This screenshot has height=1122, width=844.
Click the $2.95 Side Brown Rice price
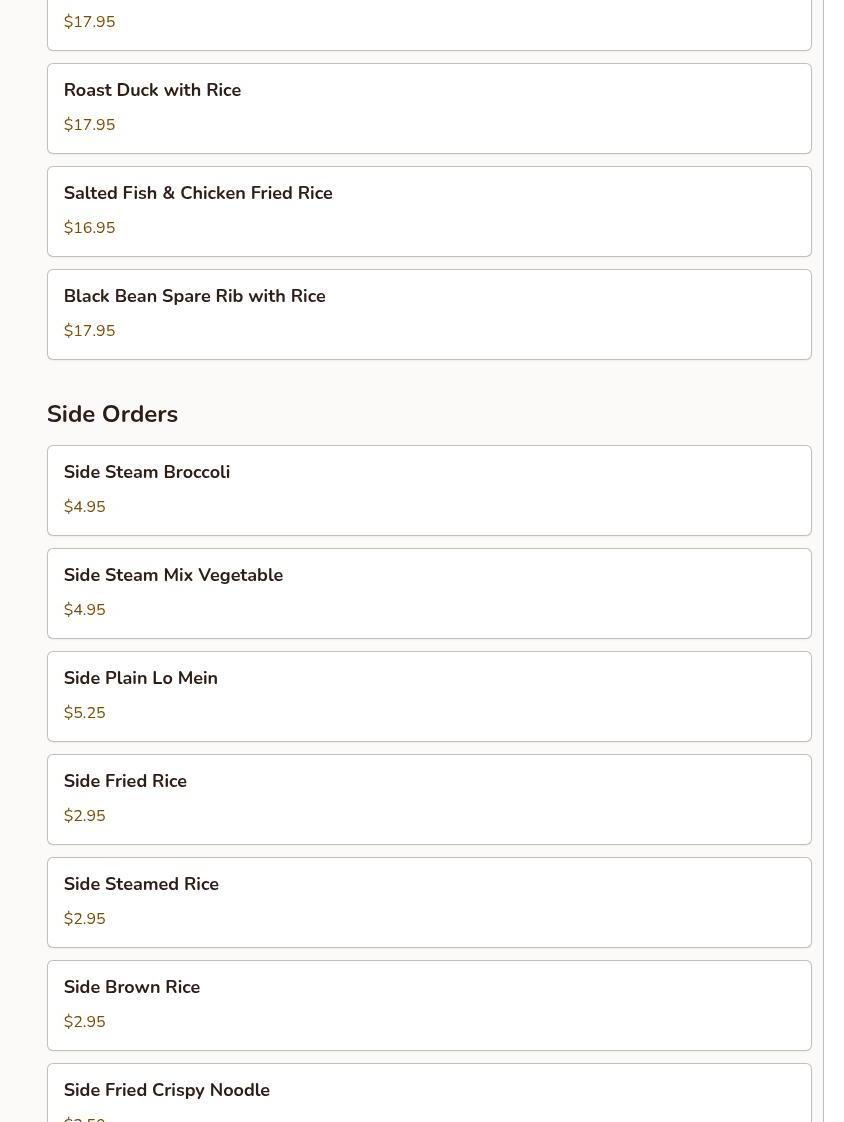pos(84,1022)
